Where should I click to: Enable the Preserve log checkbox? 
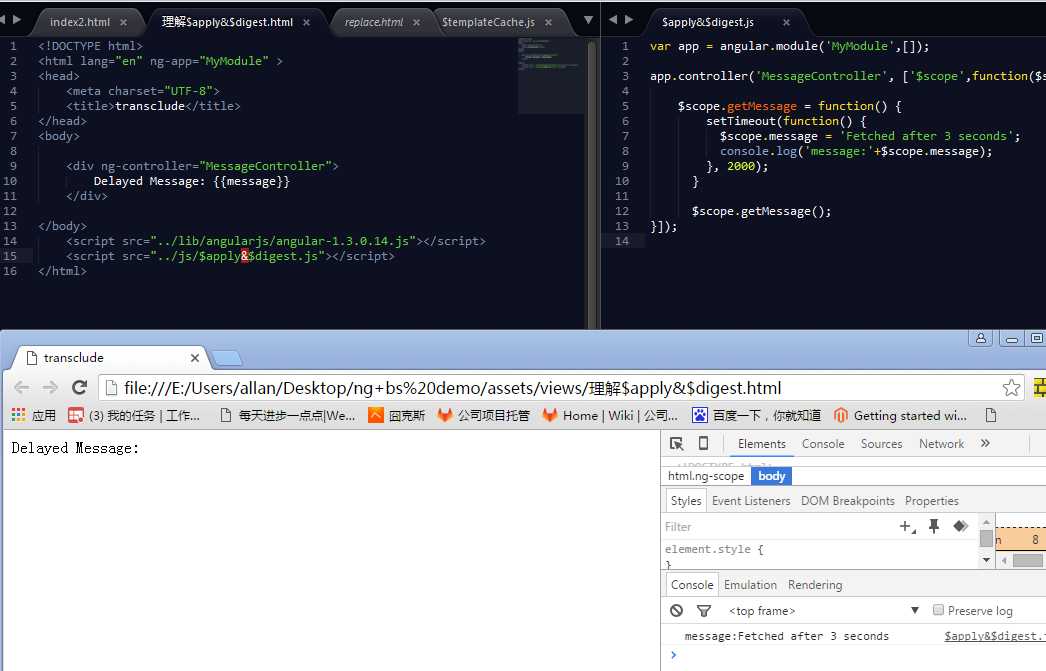coord(938,610)
